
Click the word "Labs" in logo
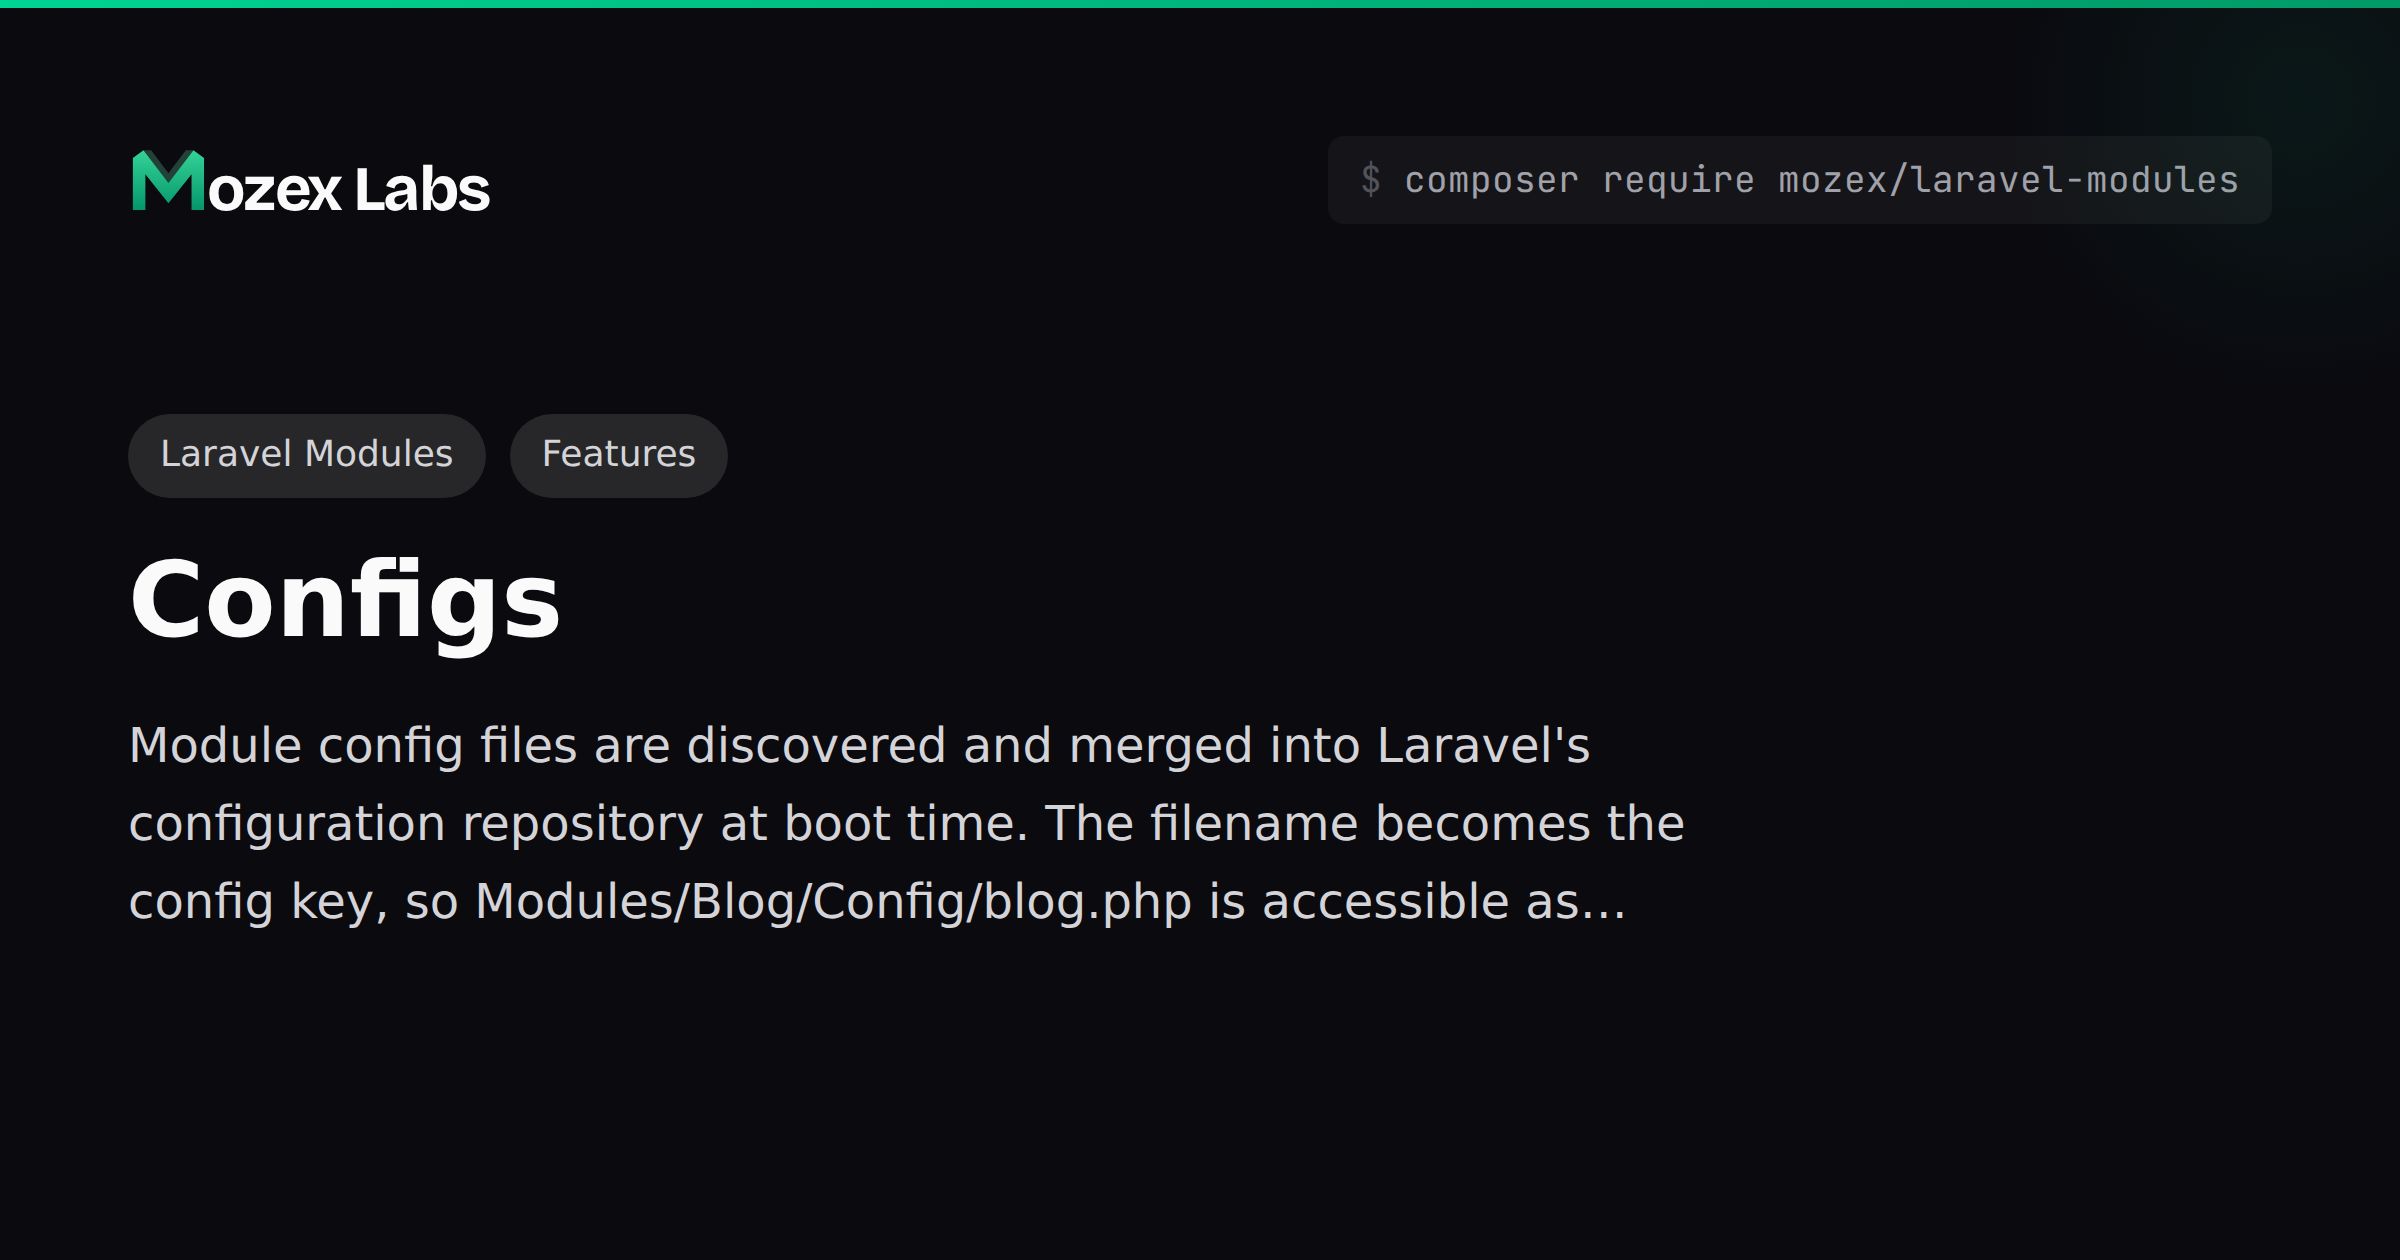pos(423,188)
